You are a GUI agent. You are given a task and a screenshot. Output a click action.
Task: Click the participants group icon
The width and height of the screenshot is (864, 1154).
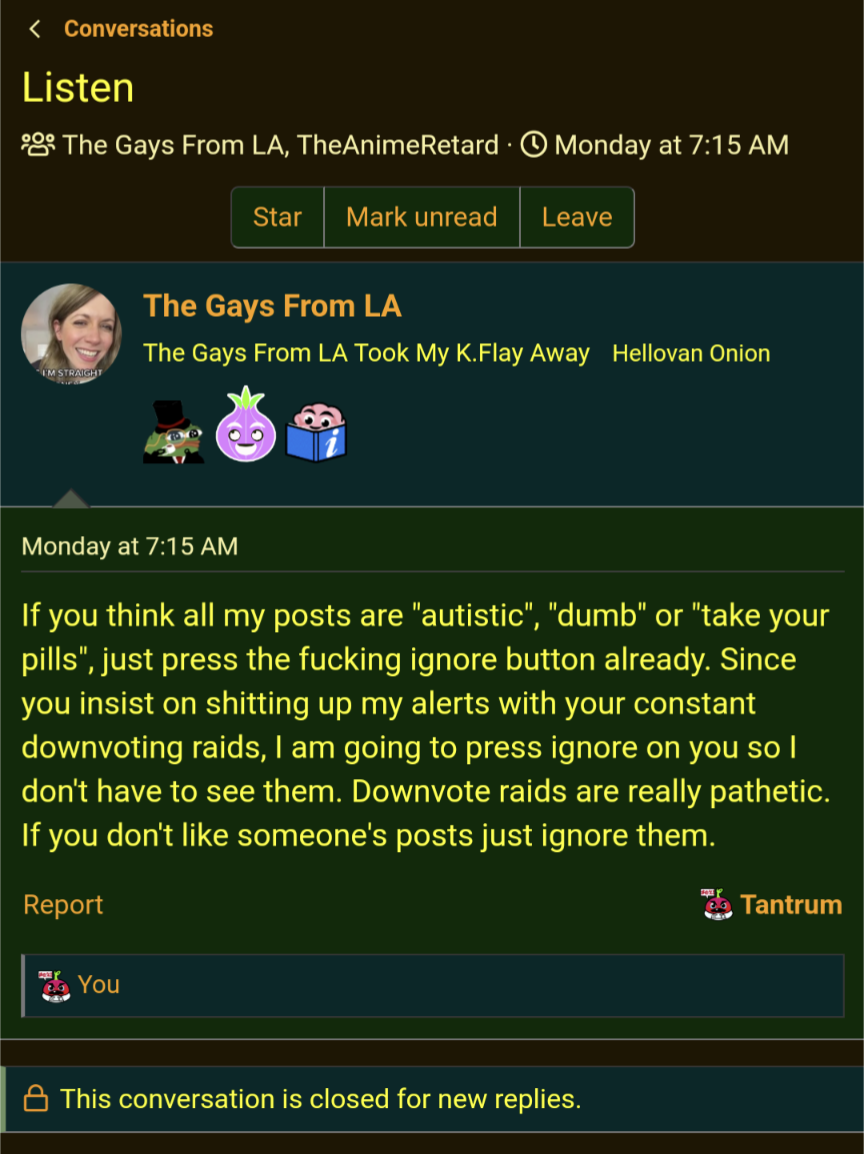click(38, 144)
